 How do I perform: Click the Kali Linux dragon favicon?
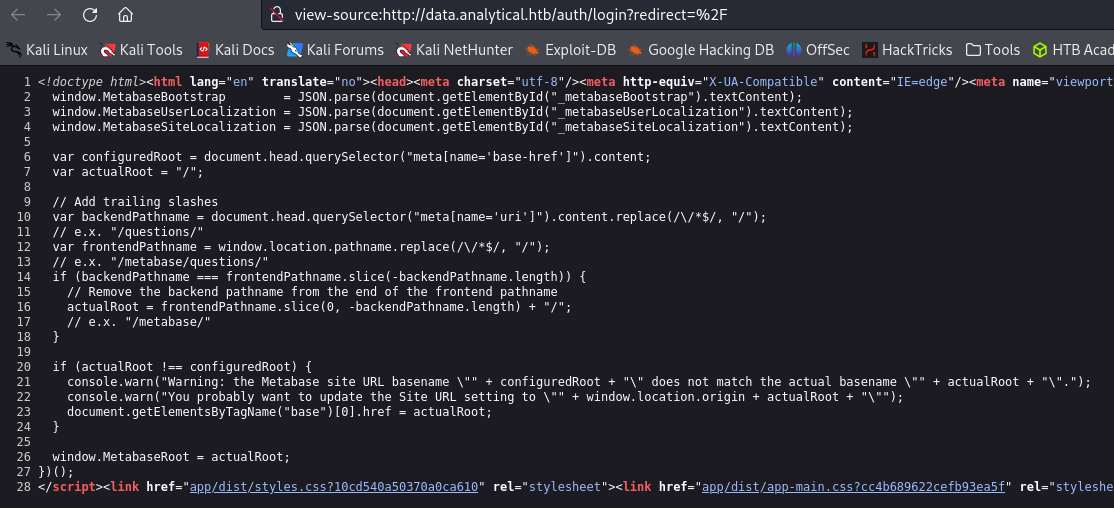[x=13, y=50]
